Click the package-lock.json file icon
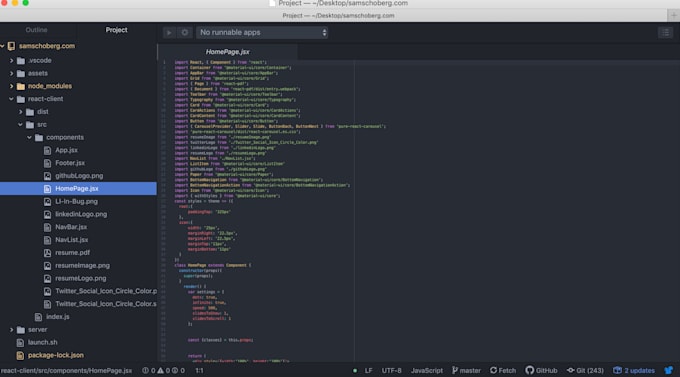 coord(20,355)
